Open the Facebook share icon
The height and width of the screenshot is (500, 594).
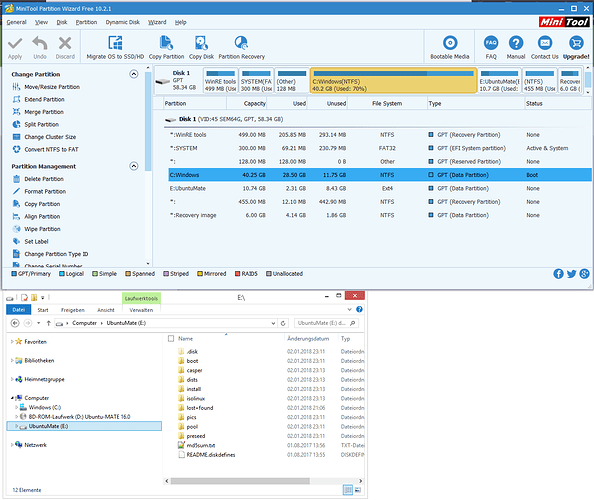tap(558, 273)
